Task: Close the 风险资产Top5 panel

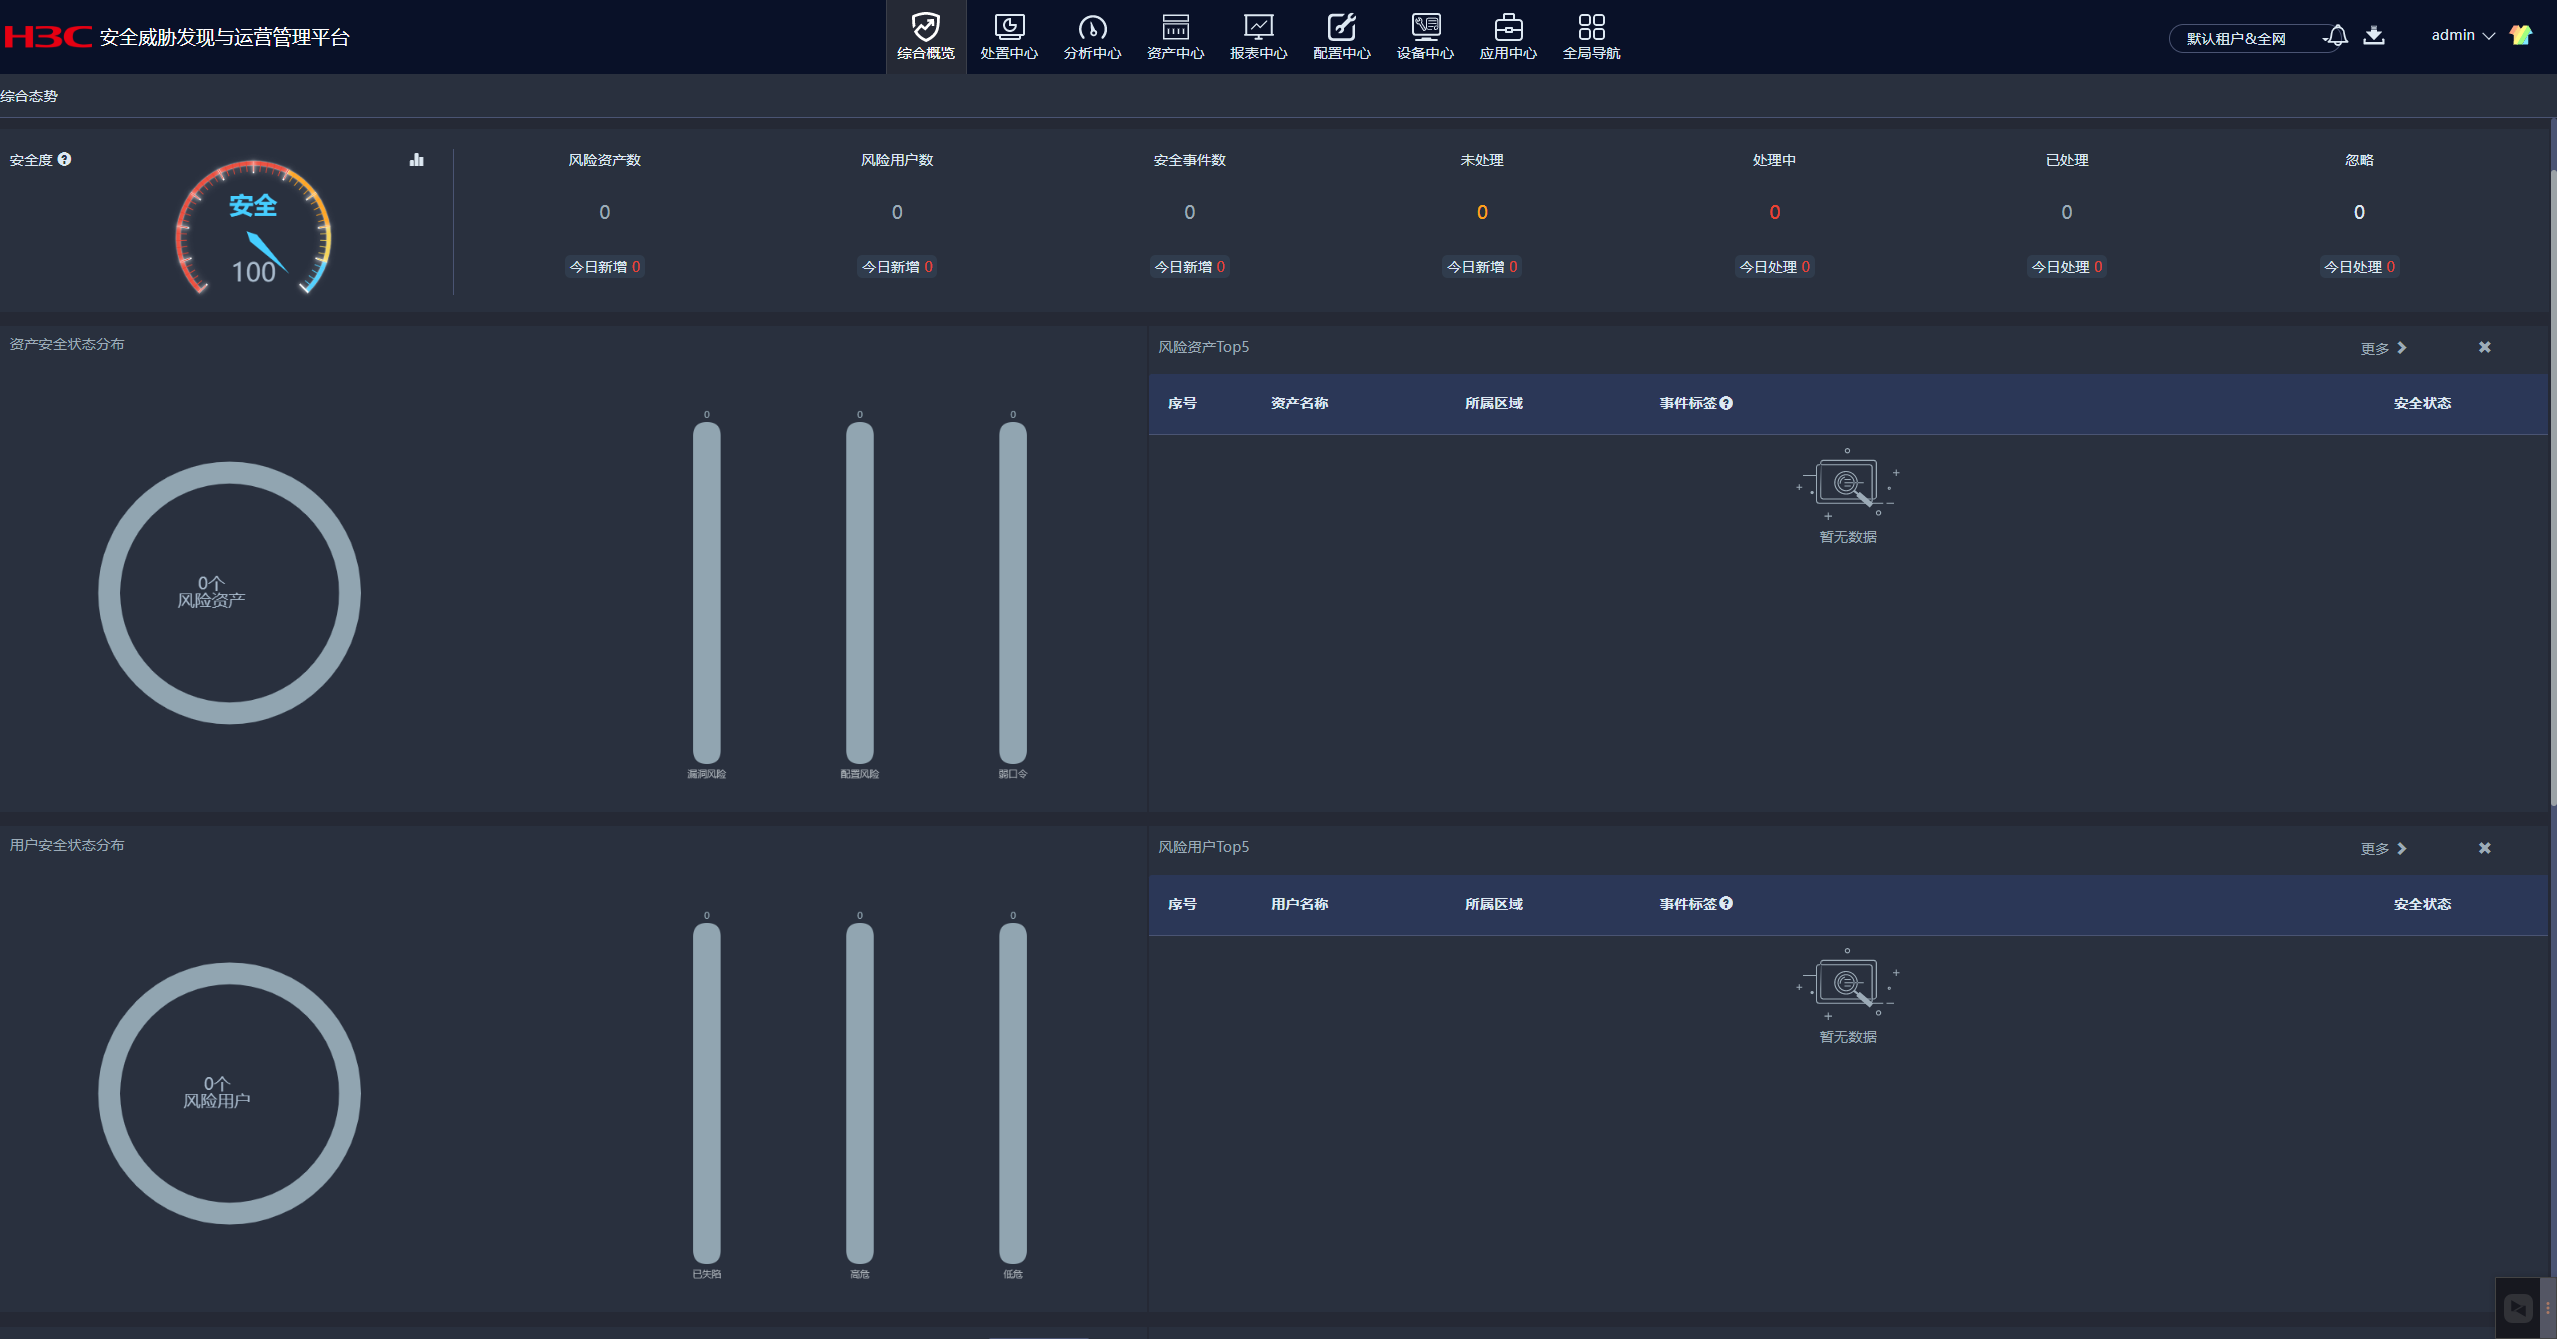Action: point(2485,347)
